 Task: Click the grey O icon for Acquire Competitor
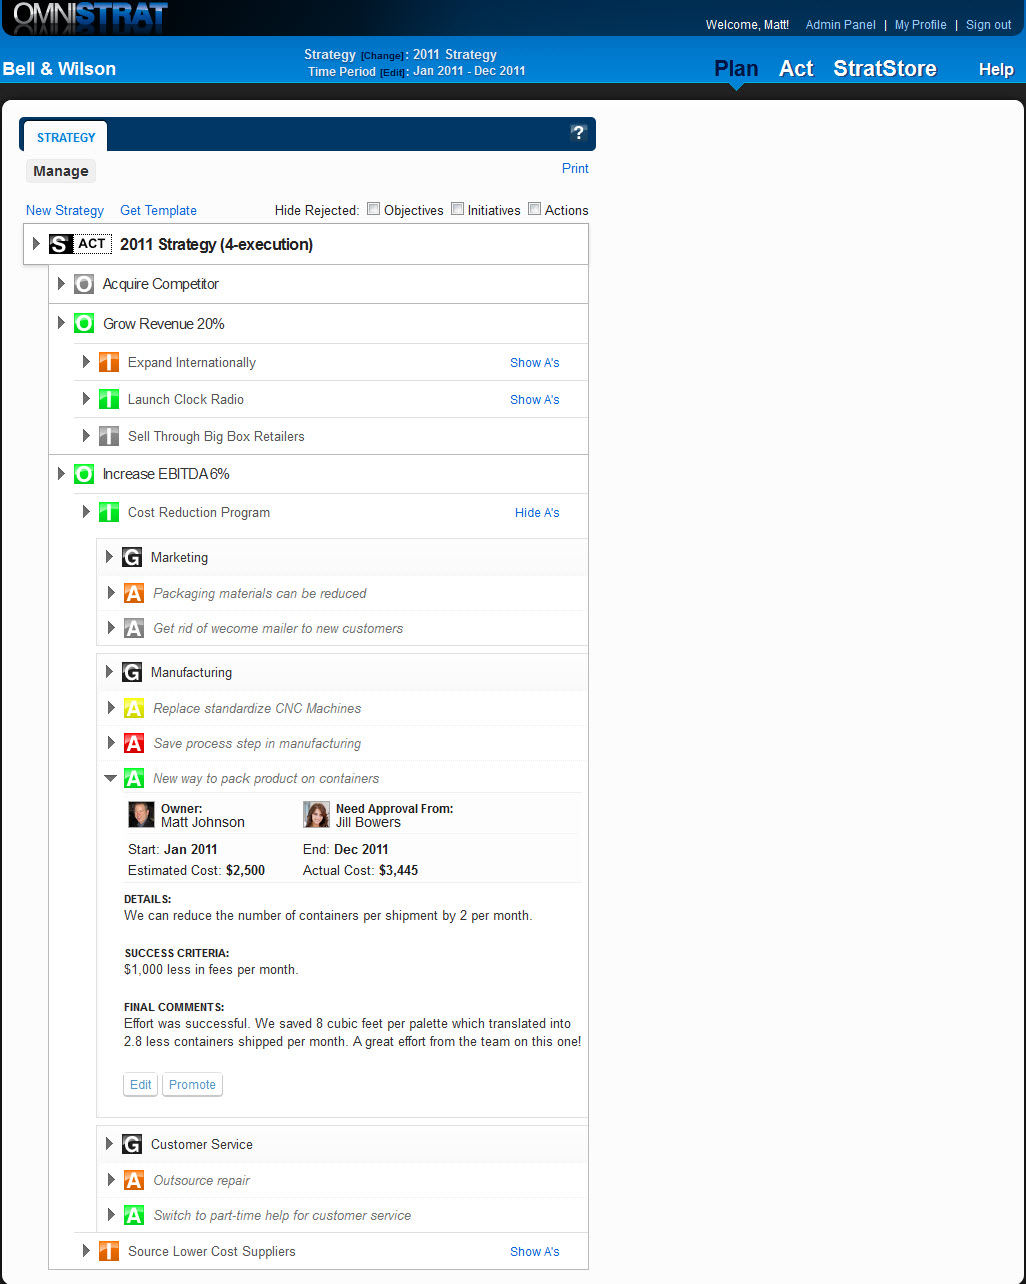coord(84,284)
